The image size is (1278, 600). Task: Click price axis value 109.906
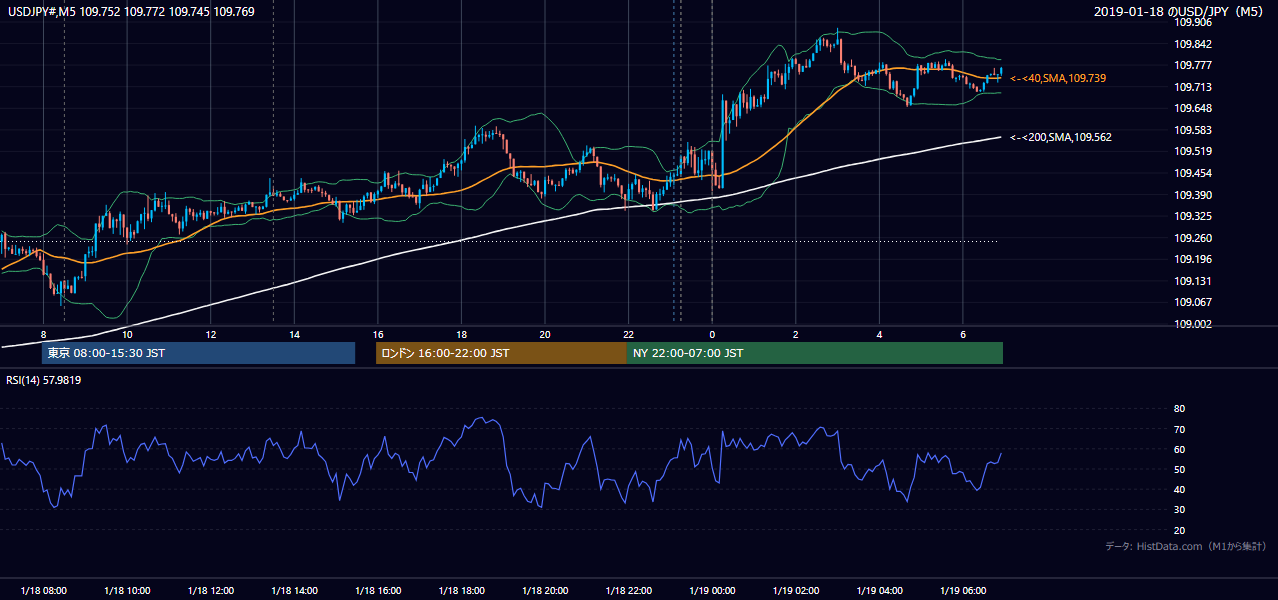point(1193,22)
